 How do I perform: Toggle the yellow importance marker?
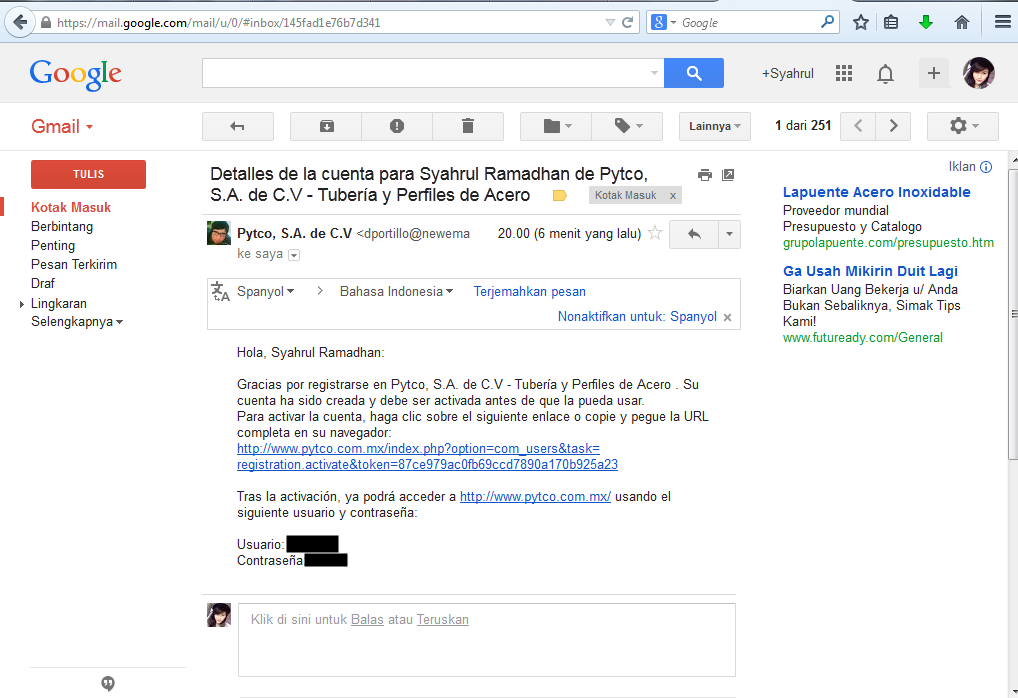pyautogui.click(x=559, y=195)
